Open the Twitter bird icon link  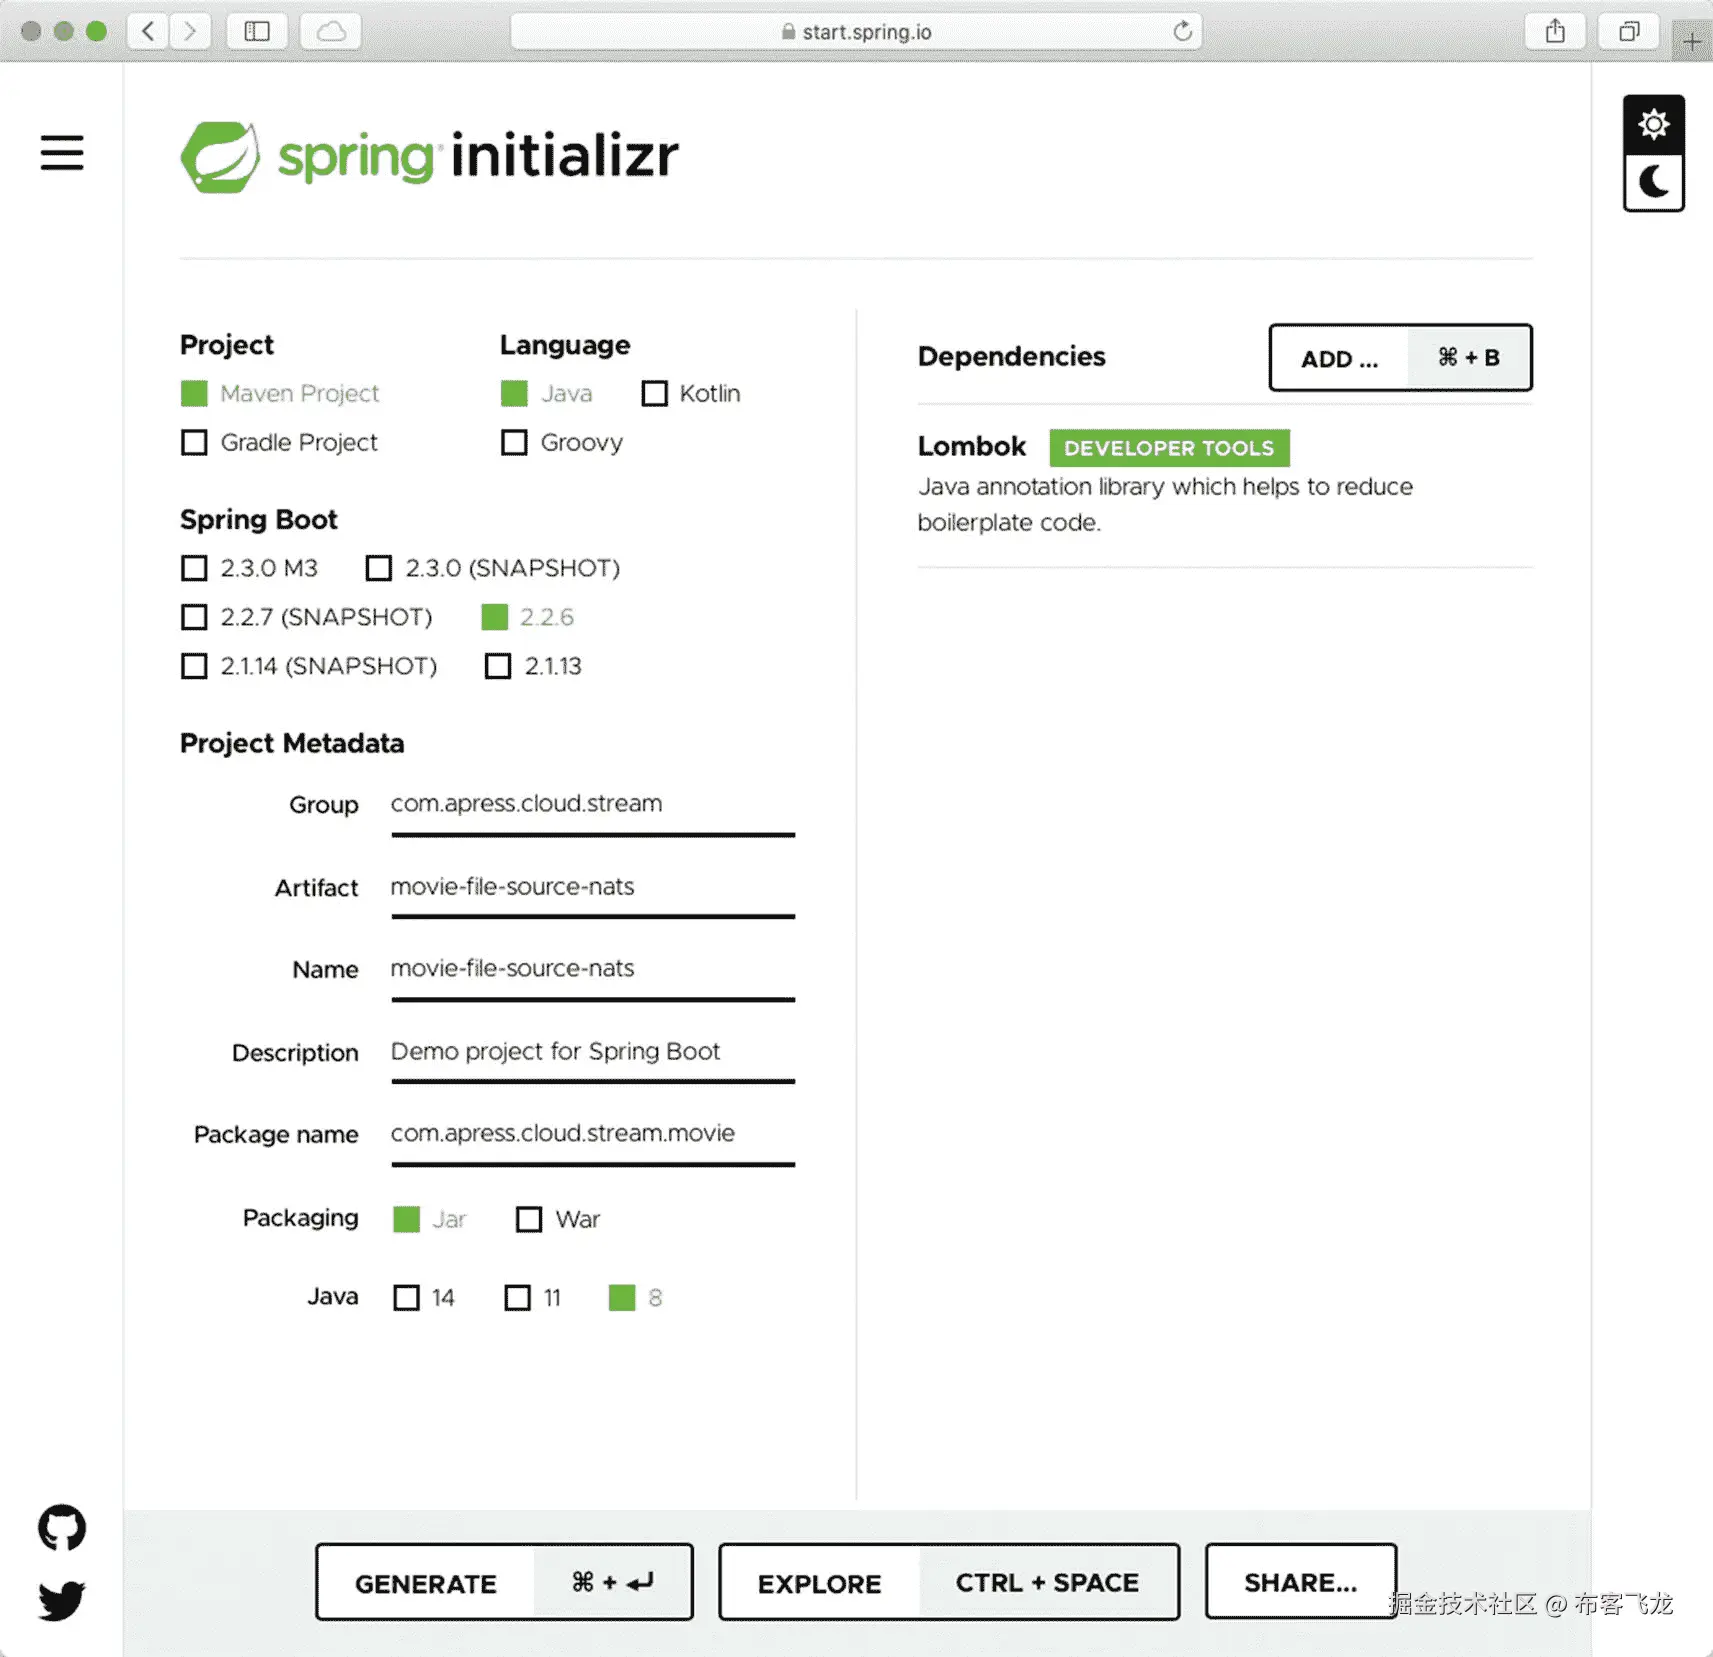(62, 1600)
